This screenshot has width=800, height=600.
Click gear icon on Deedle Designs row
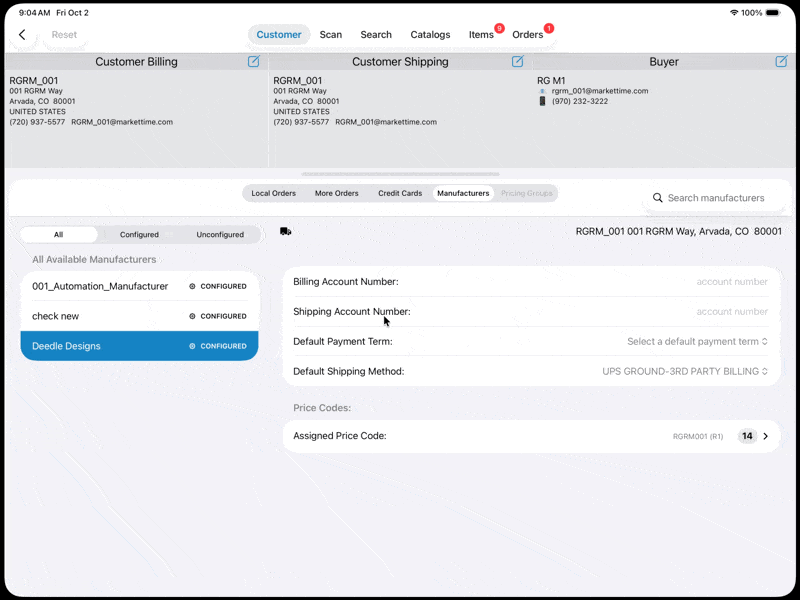(x=192, y=346)
